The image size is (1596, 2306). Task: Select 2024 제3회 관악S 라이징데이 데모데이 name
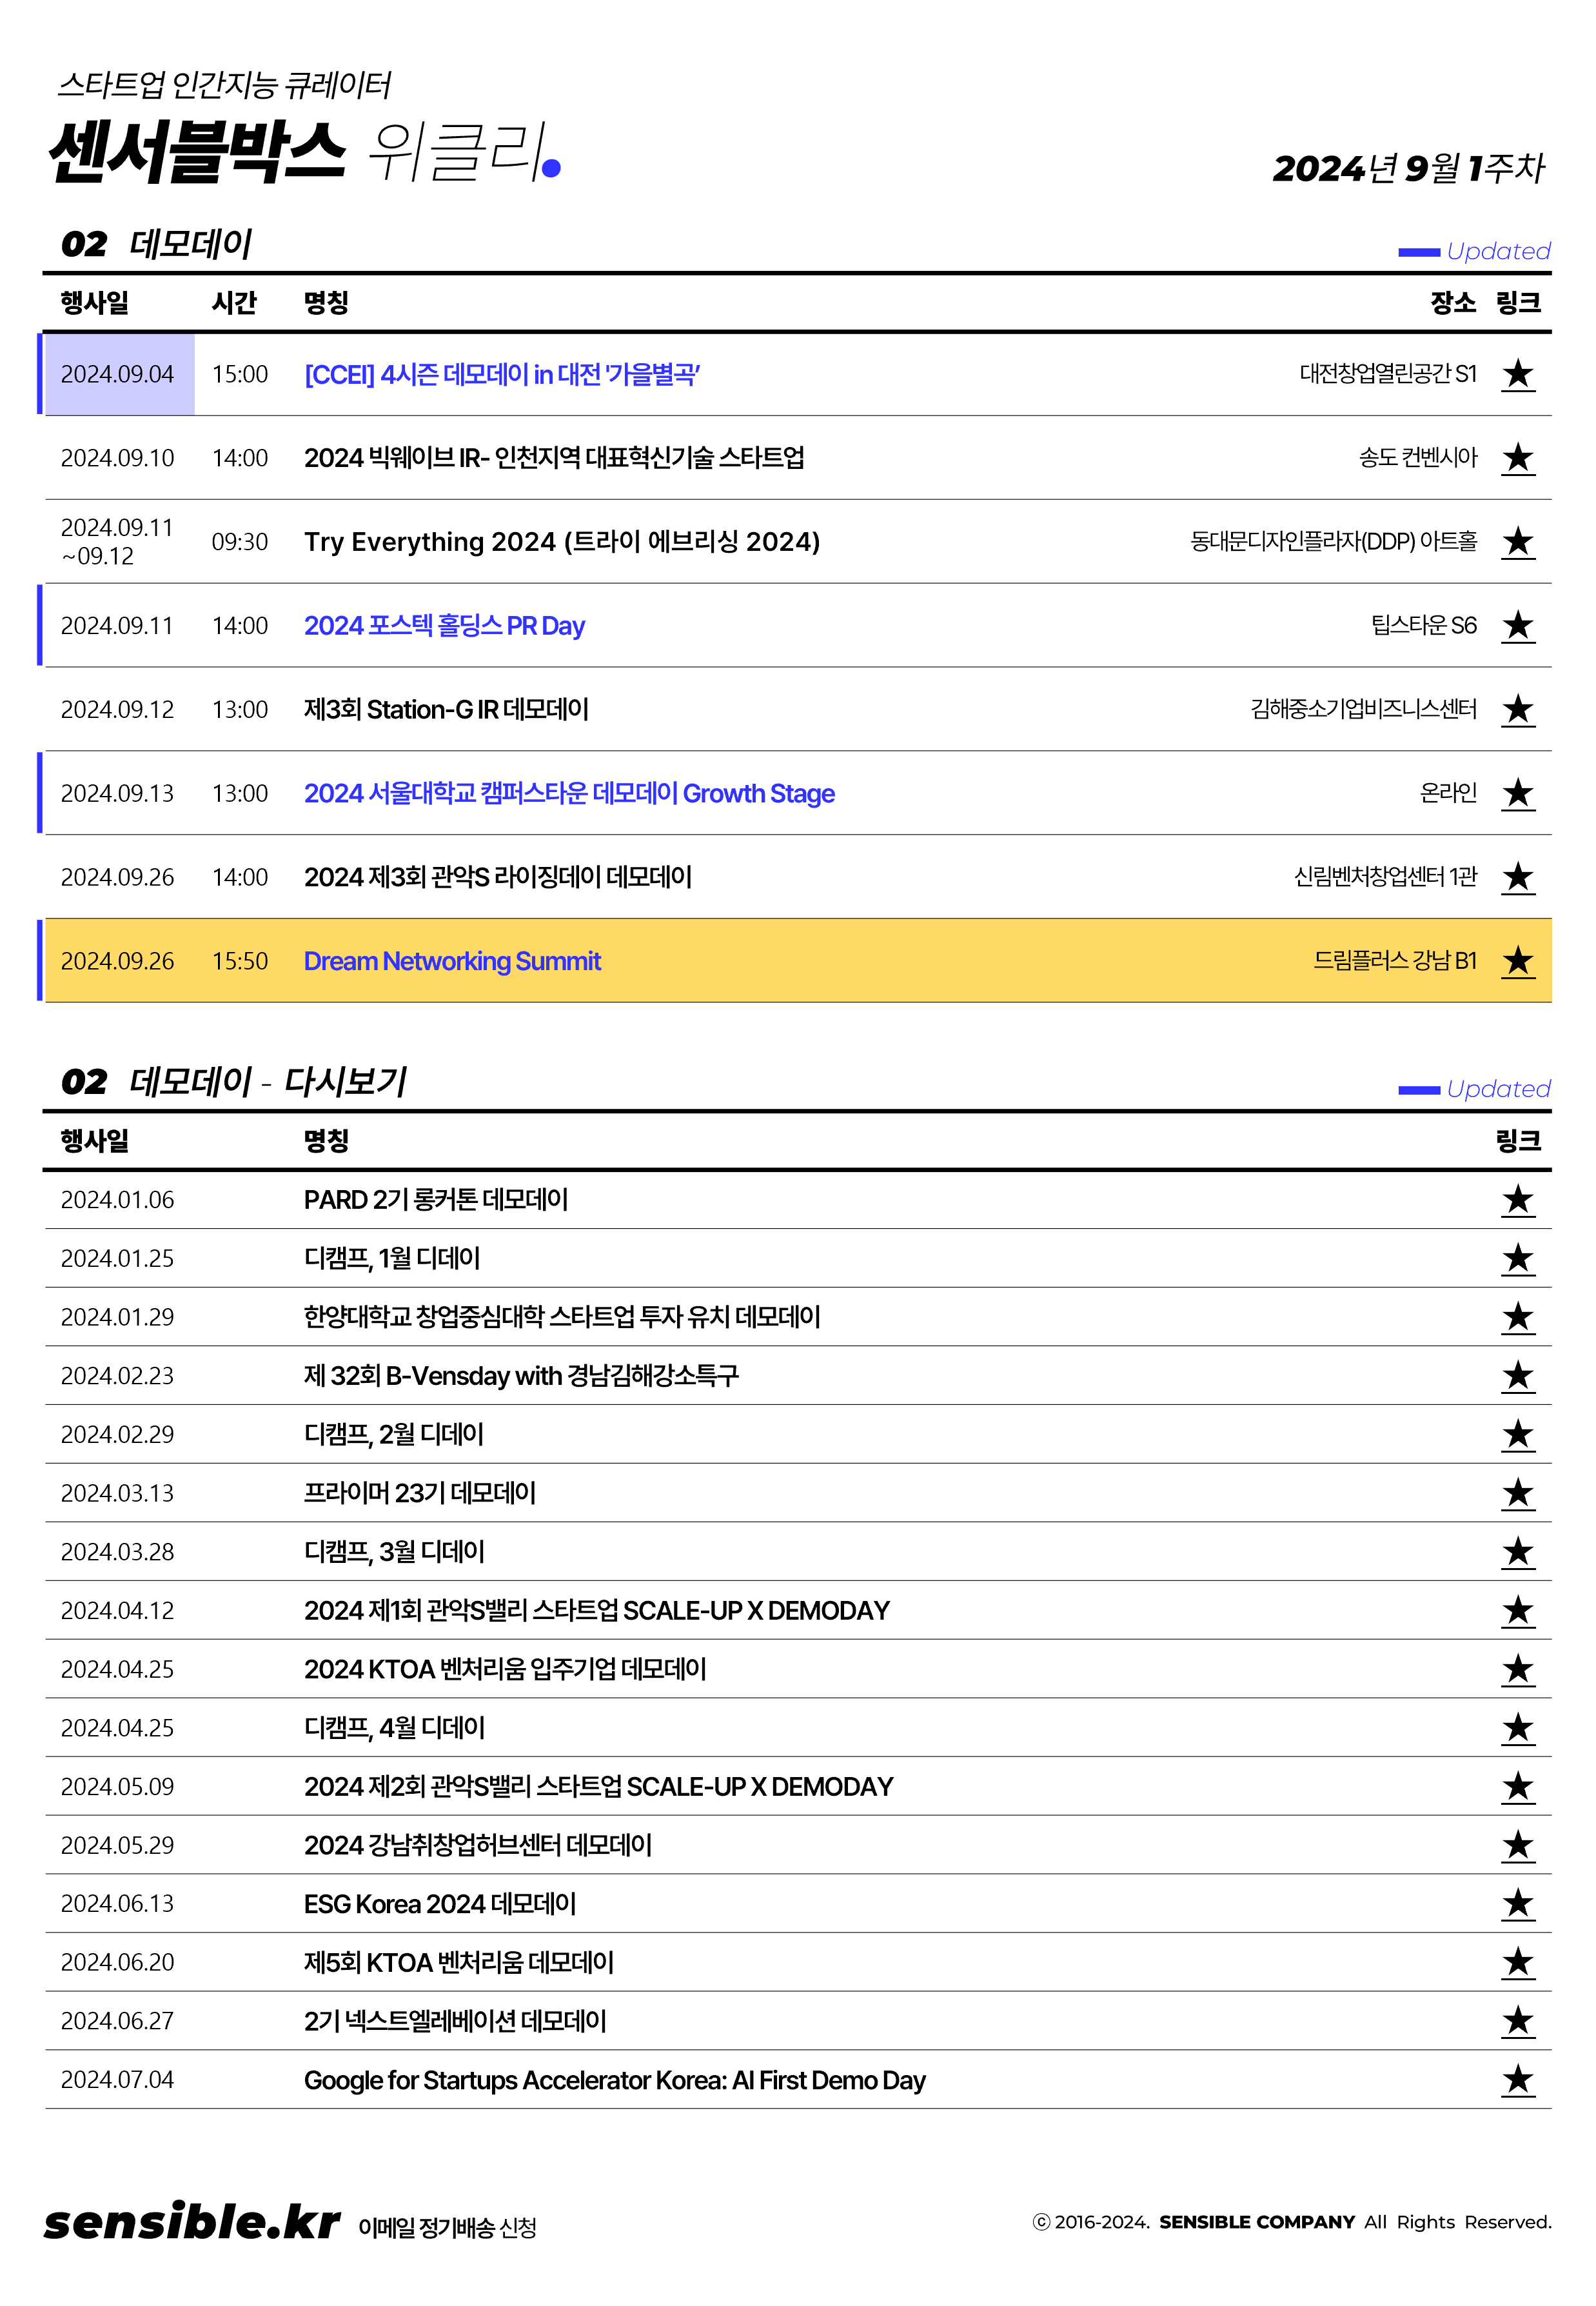click(498, 878)
